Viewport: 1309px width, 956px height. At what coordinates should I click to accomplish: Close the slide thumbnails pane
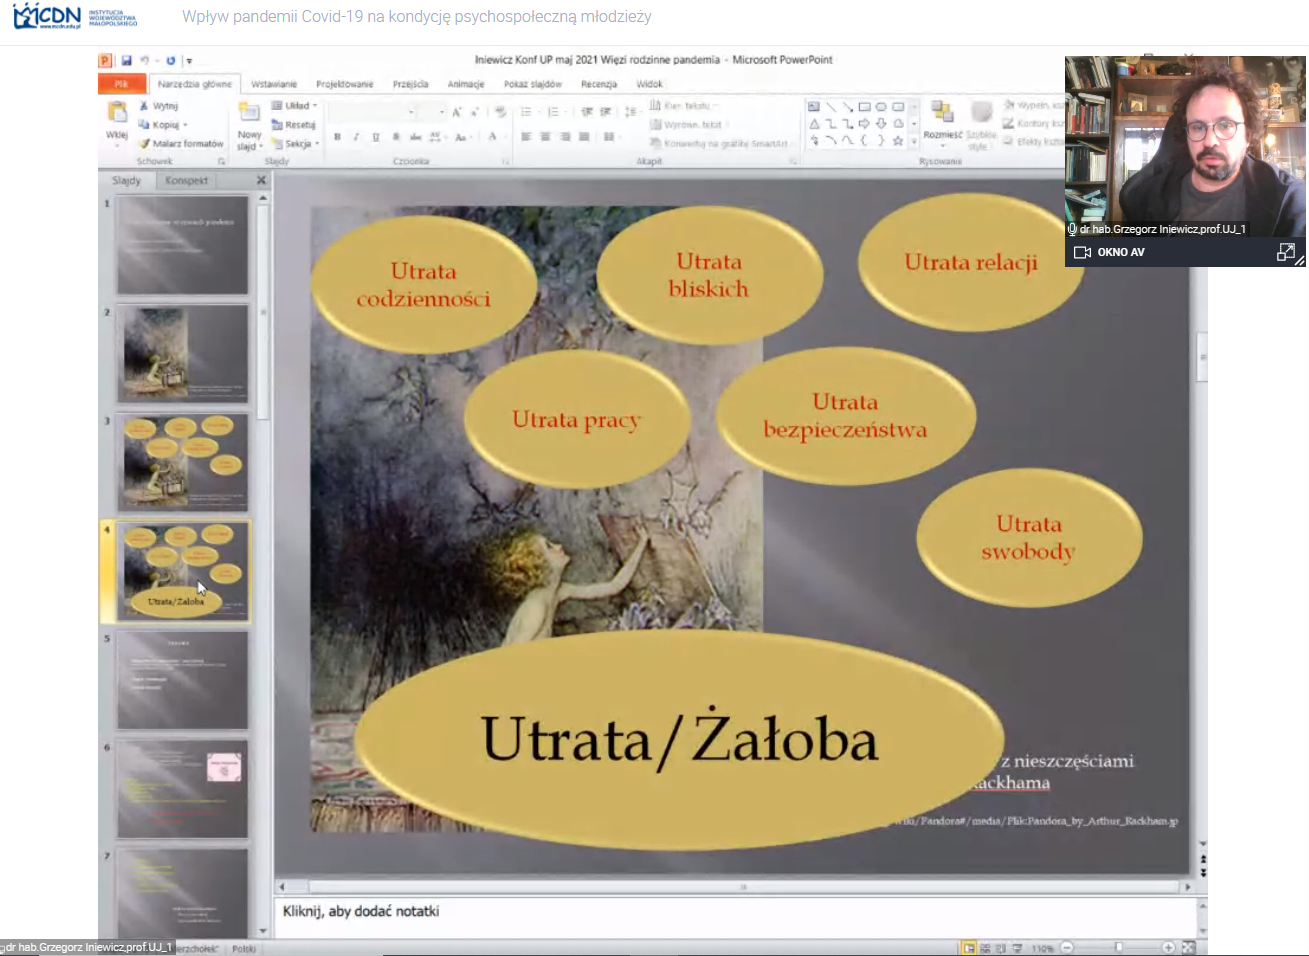tap(262, 180)
